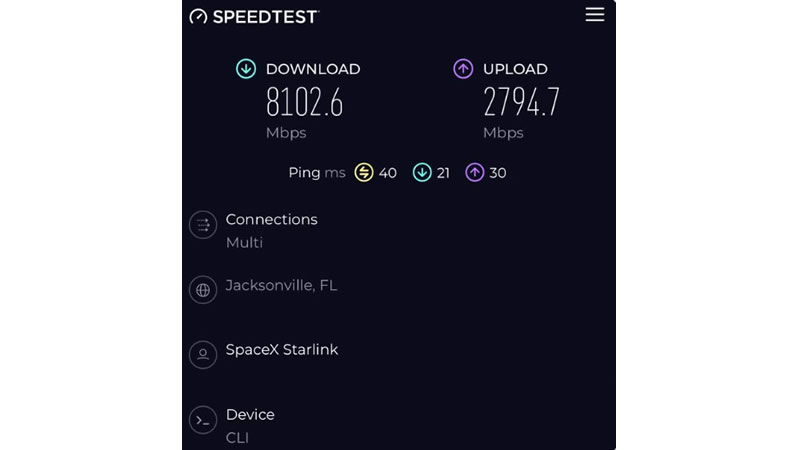Image resolution: width=800 pixels, height=450 pixels.
Task: Click the Connections label
Action: 271,220
